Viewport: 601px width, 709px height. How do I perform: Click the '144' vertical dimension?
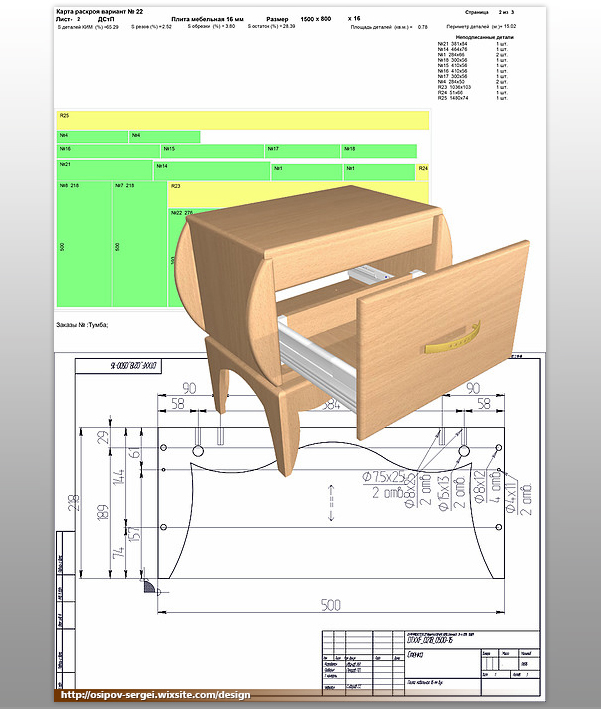click(x=118, y=477)
